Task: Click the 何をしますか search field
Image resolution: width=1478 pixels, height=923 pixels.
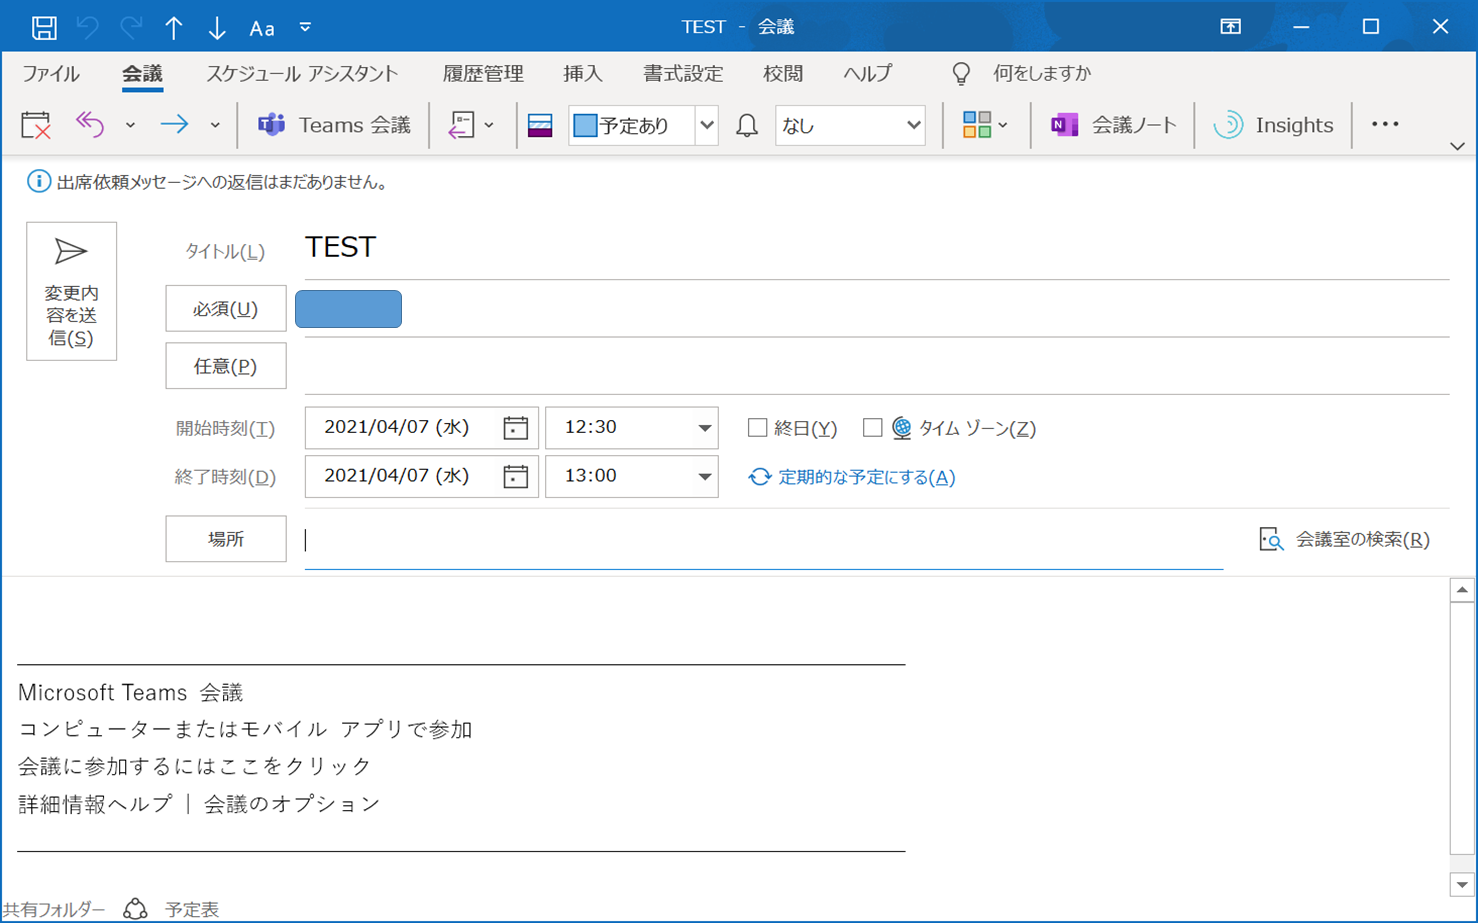Action: [x=1041, y=73]
